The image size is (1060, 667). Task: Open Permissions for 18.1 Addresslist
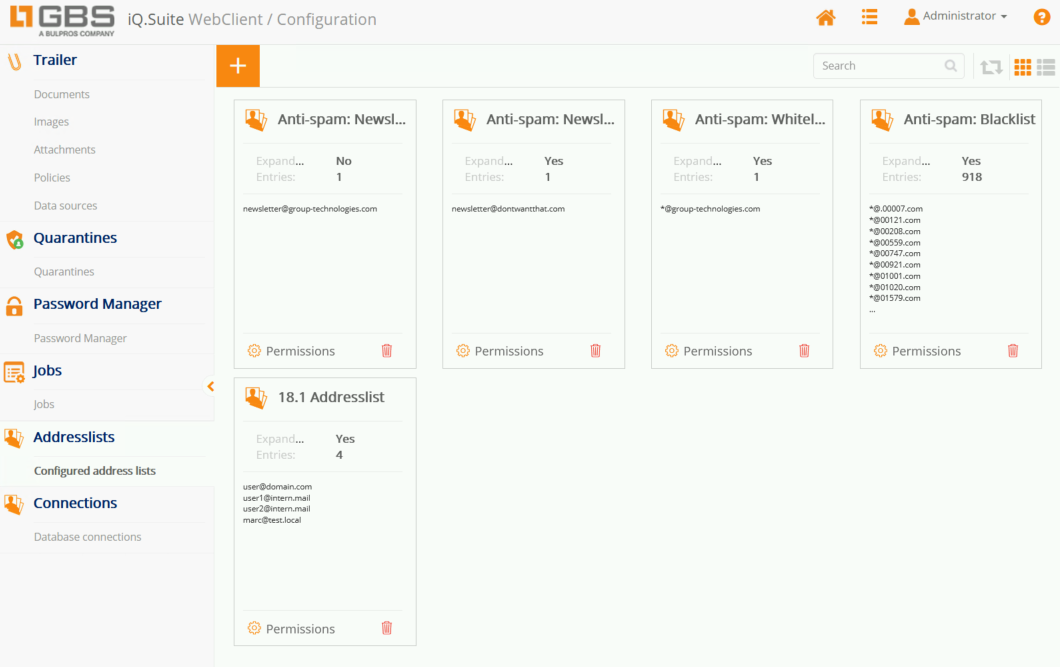click(x=291, y=629)
